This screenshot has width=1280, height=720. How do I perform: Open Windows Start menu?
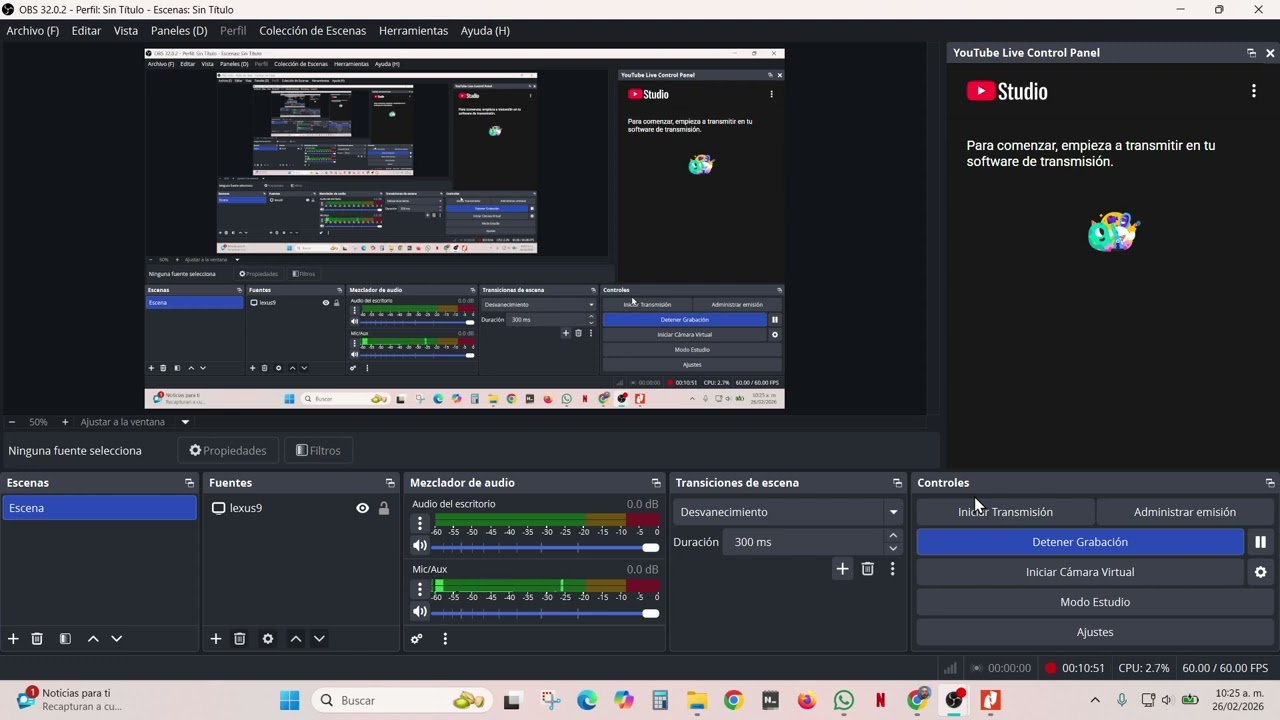[x=290, y=701]
